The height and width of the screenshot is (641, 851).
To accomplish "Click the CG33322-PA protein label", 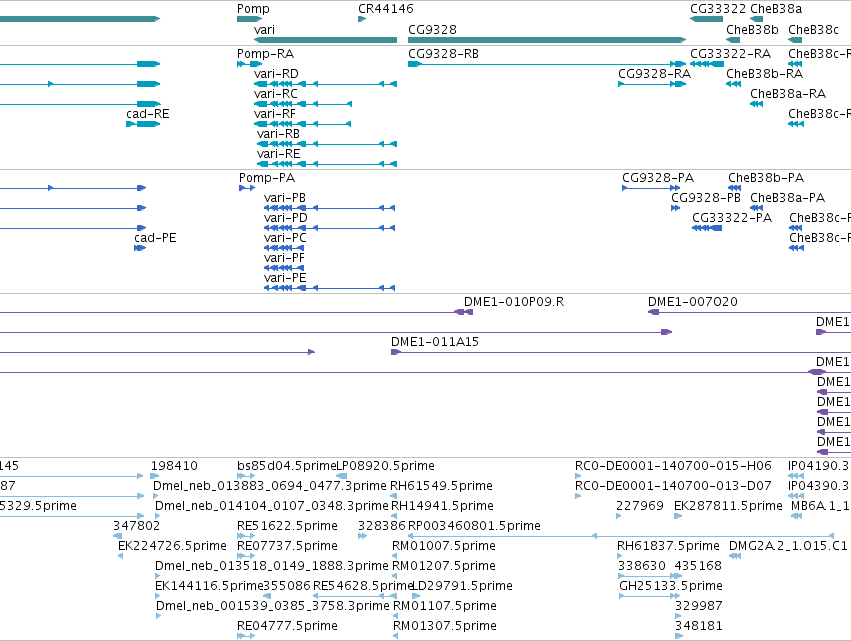I will click(x=732, y=218).
